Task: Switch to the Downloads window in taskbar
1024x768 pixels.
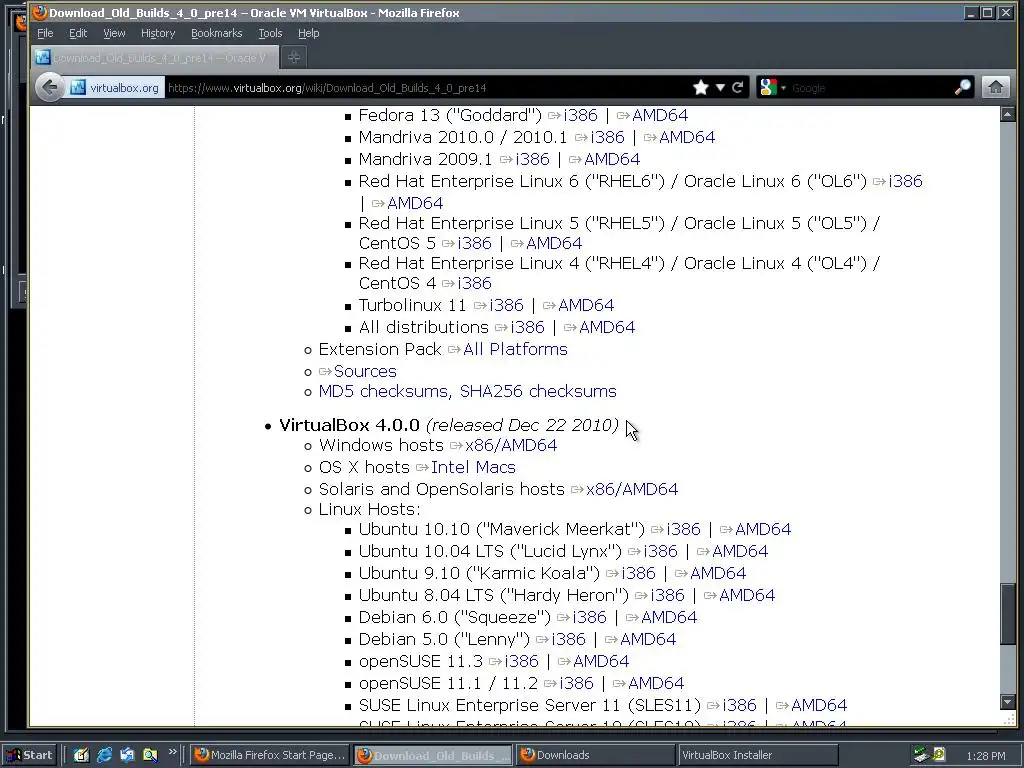Action: click(x=596, y=755)
